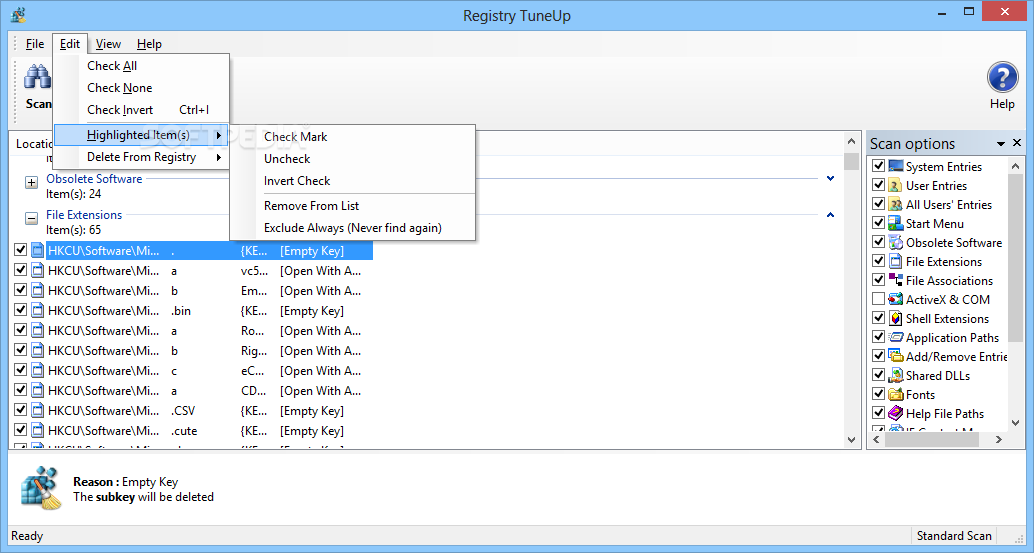
Task: Select Invert Check in the submenu
Action: click(352, 181)
